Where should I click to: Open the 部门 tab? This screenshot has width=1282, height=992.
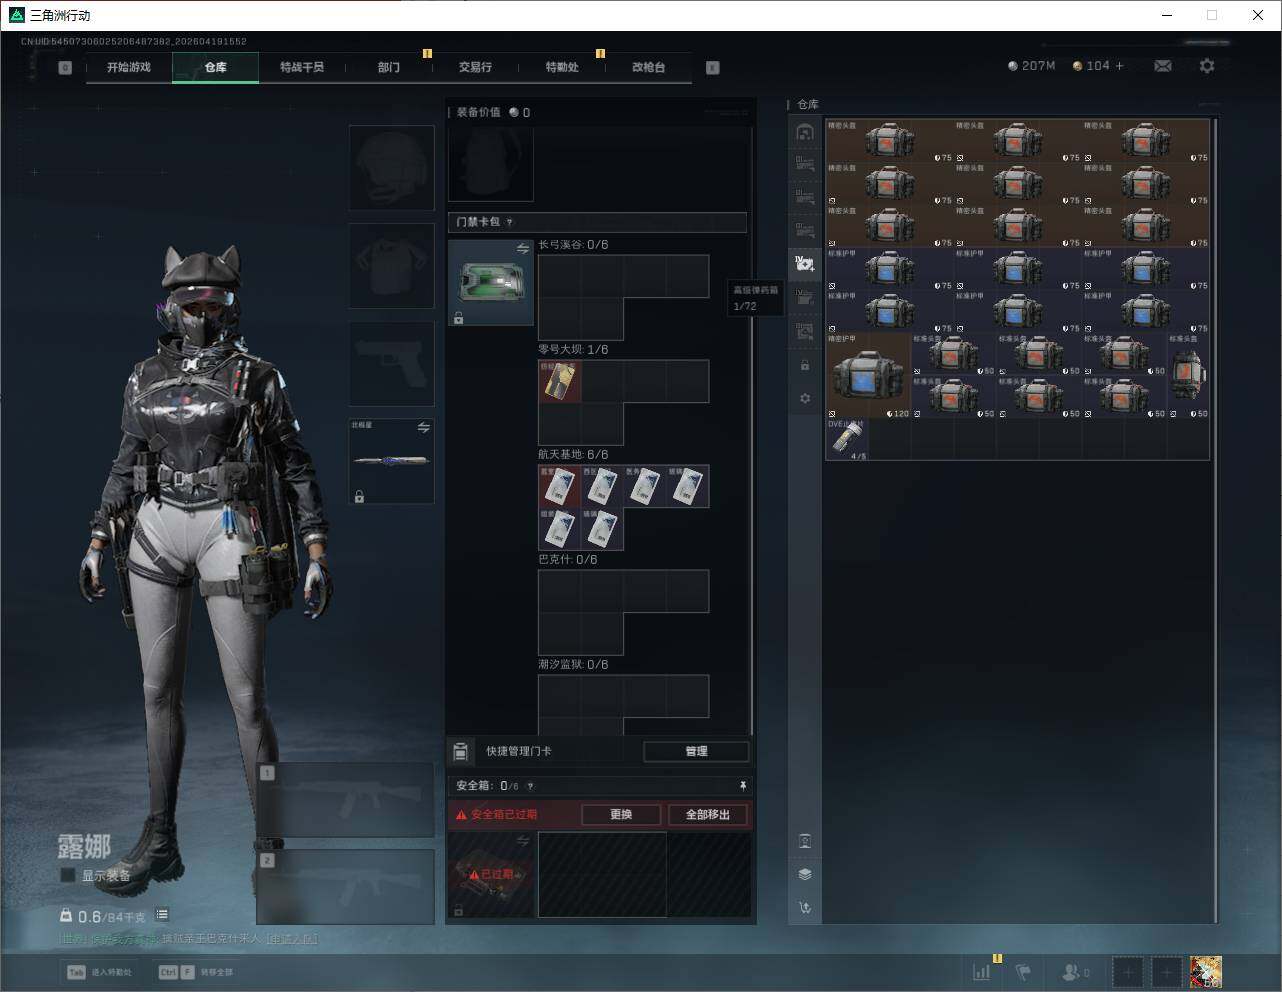click(389, 67)
